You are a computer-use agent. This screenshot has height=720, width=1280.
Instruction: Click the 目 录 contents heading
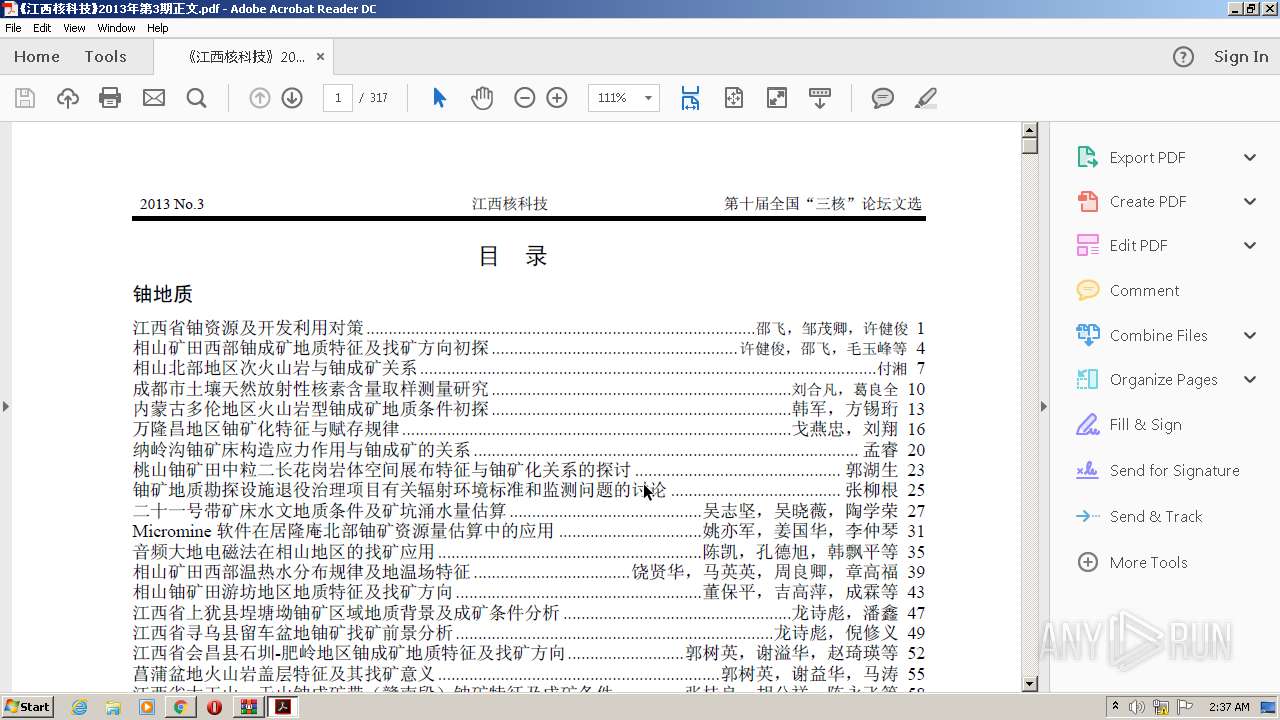(x=513, y=256)
